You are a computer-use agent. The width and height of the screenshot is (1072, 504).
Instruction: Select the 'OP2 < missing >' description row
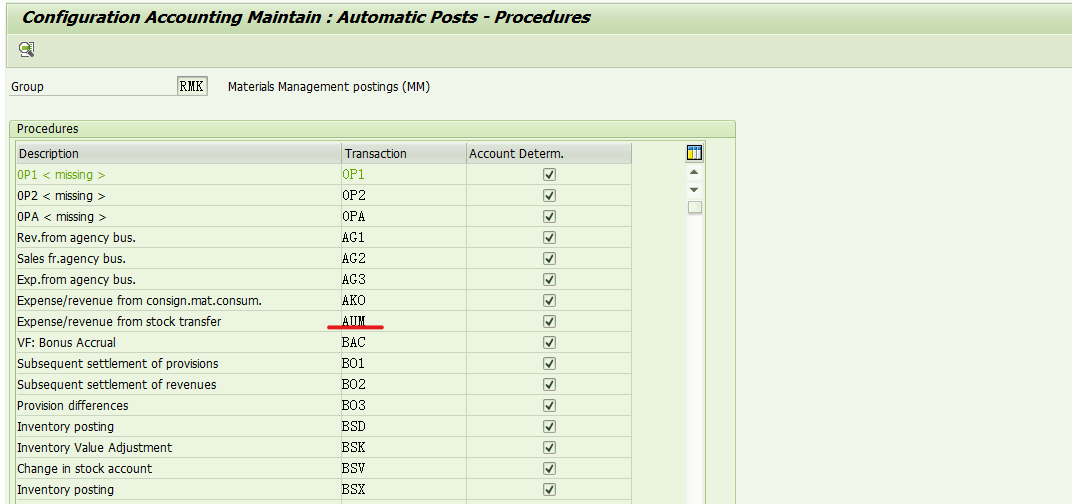tap(178, 196)
